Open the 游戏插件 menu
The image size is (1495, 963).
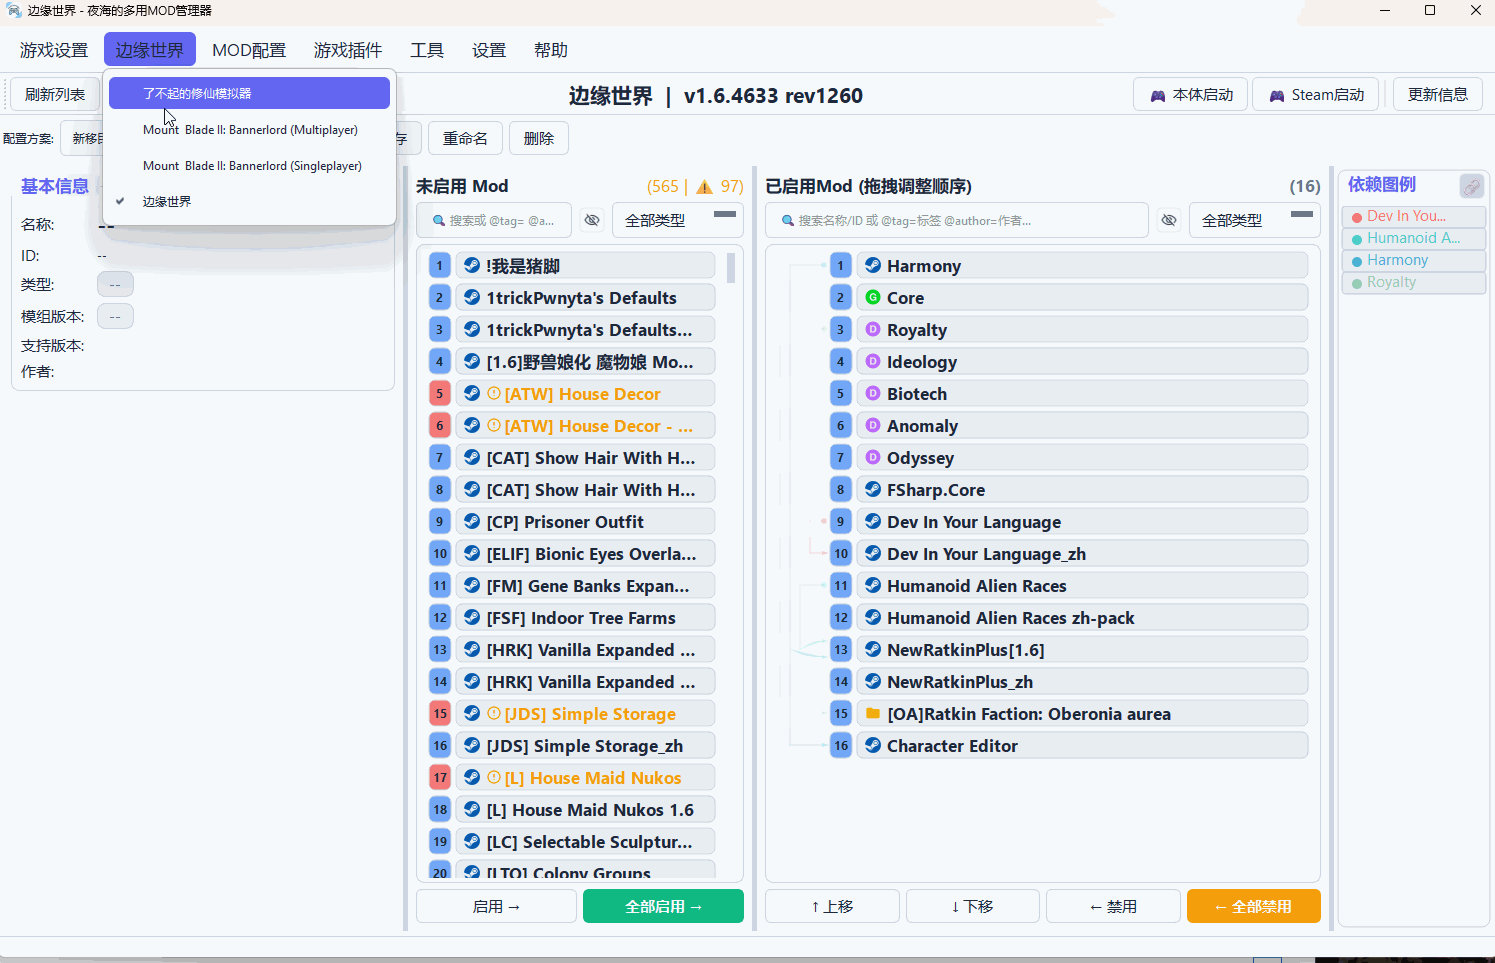tap(348, 50)
